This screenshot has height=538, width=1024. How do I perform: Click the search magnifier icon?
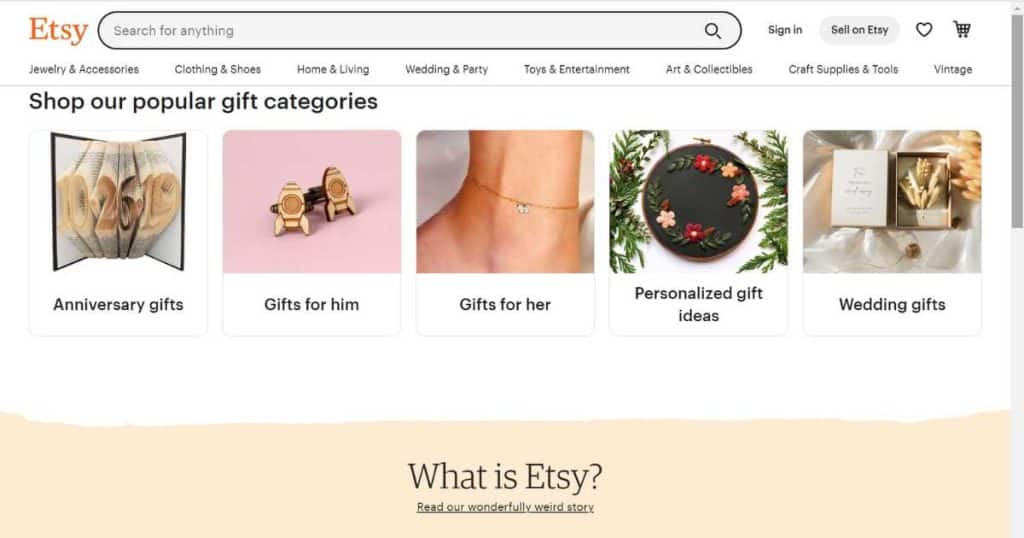tap(712, 31)
